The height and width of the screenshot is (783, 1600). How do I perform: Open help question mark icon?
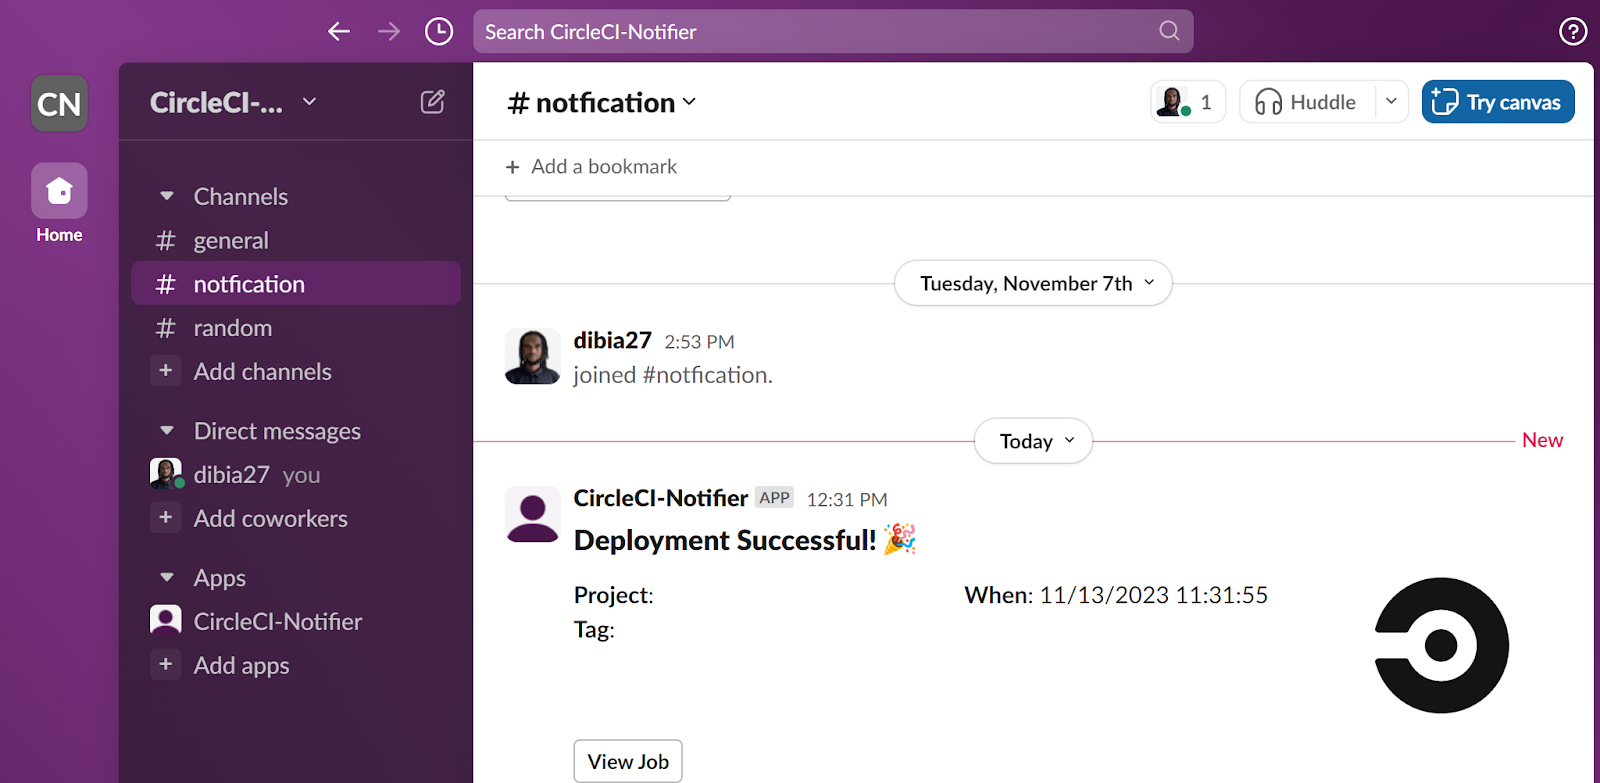1573,32
